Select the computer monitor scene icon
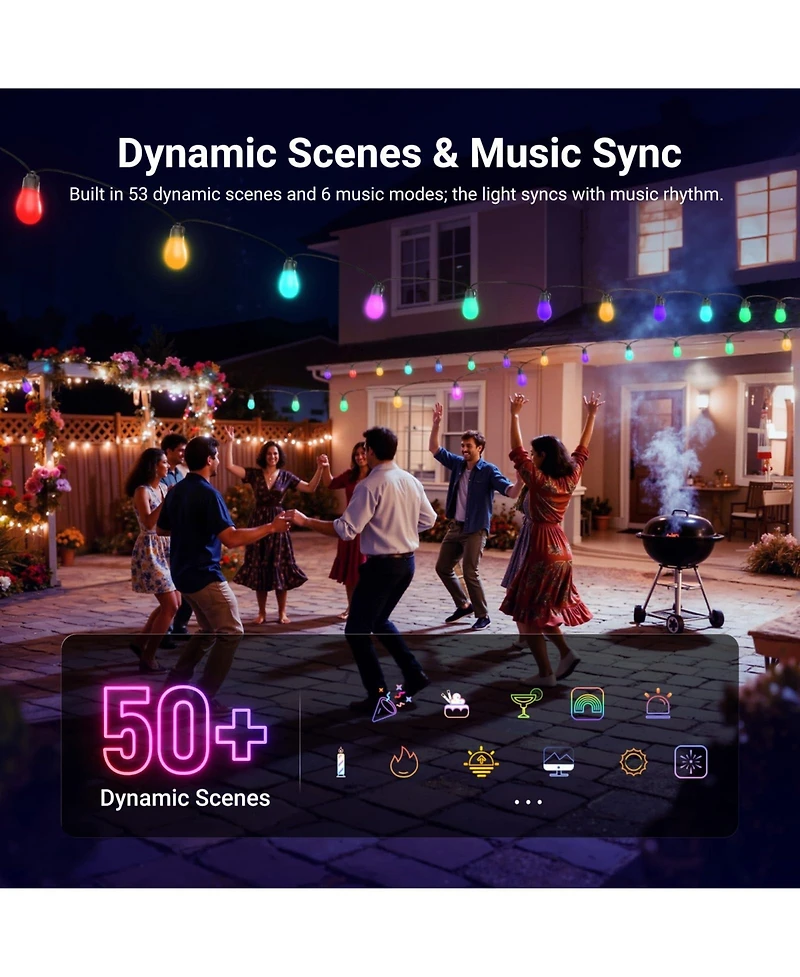This screenshot has width=800, height=977. 558,761
